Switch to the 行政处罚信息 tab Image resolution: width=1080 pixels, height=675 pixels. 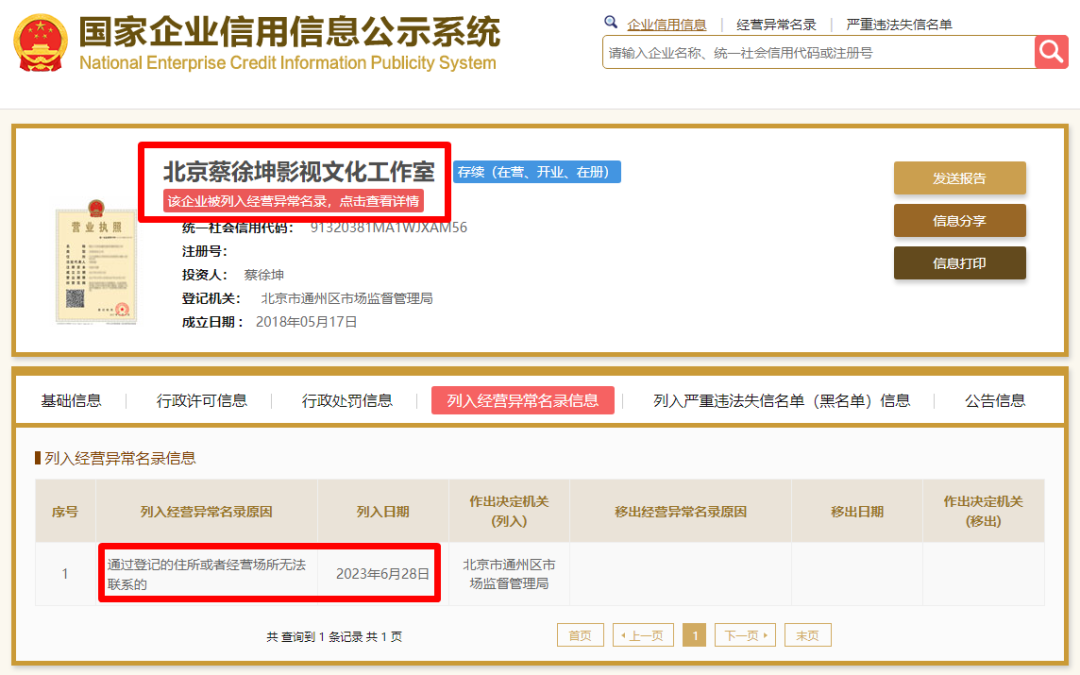pos(347,401)
